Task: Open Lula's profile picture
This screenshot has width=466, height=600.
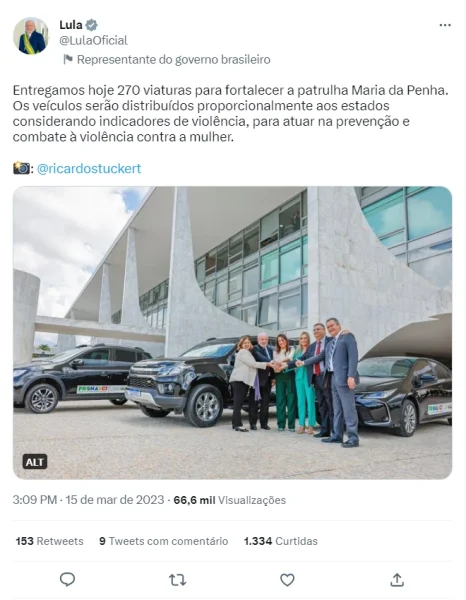Action: [31, 36]
